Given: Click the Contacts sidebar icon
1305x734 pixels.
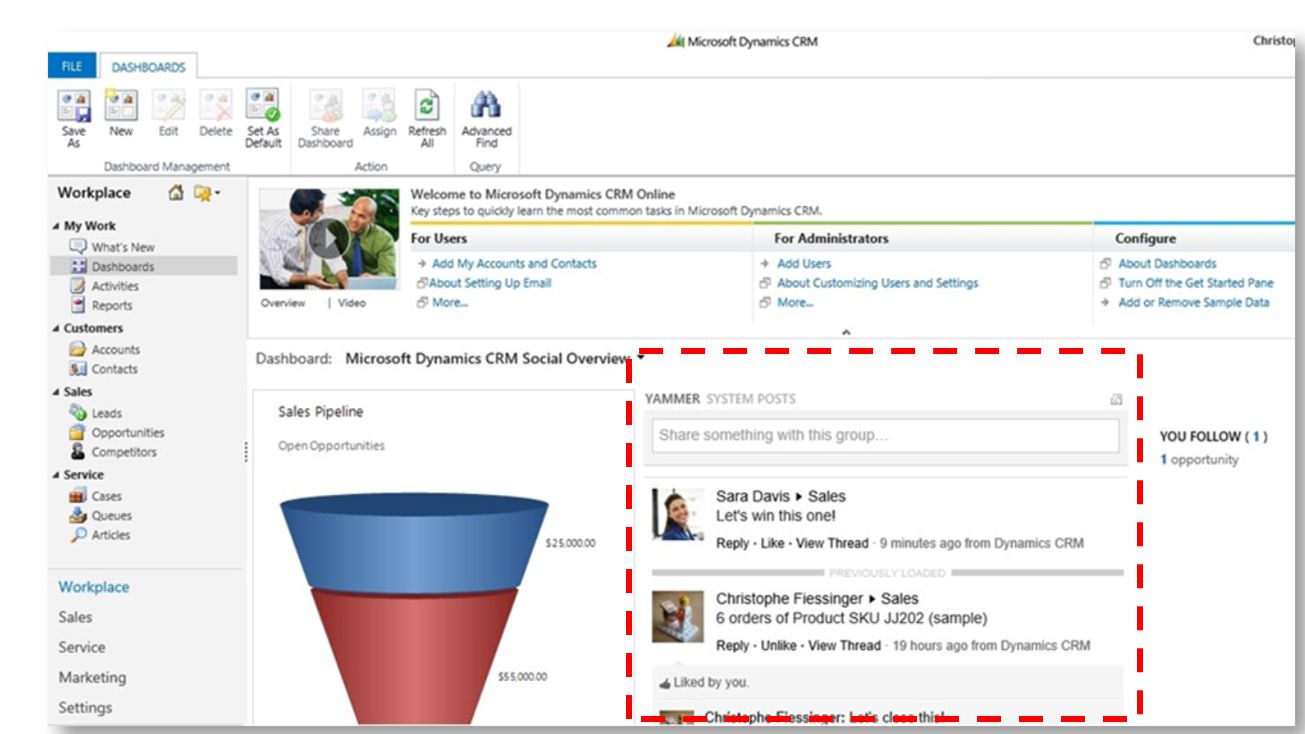Looking at the screenshot, I should coord(78,369).
